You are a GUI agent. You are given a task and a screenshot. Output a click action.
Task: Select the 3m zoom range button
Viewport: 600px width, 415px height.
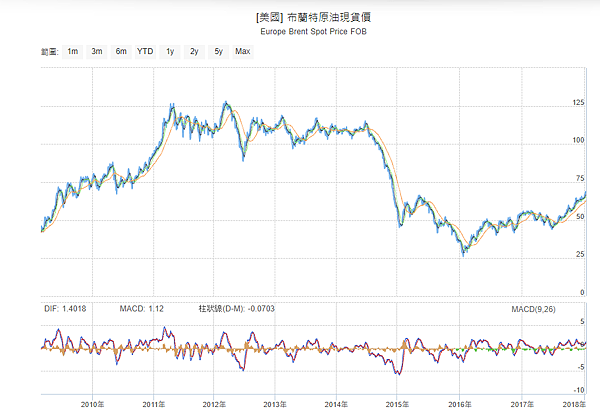97,50
